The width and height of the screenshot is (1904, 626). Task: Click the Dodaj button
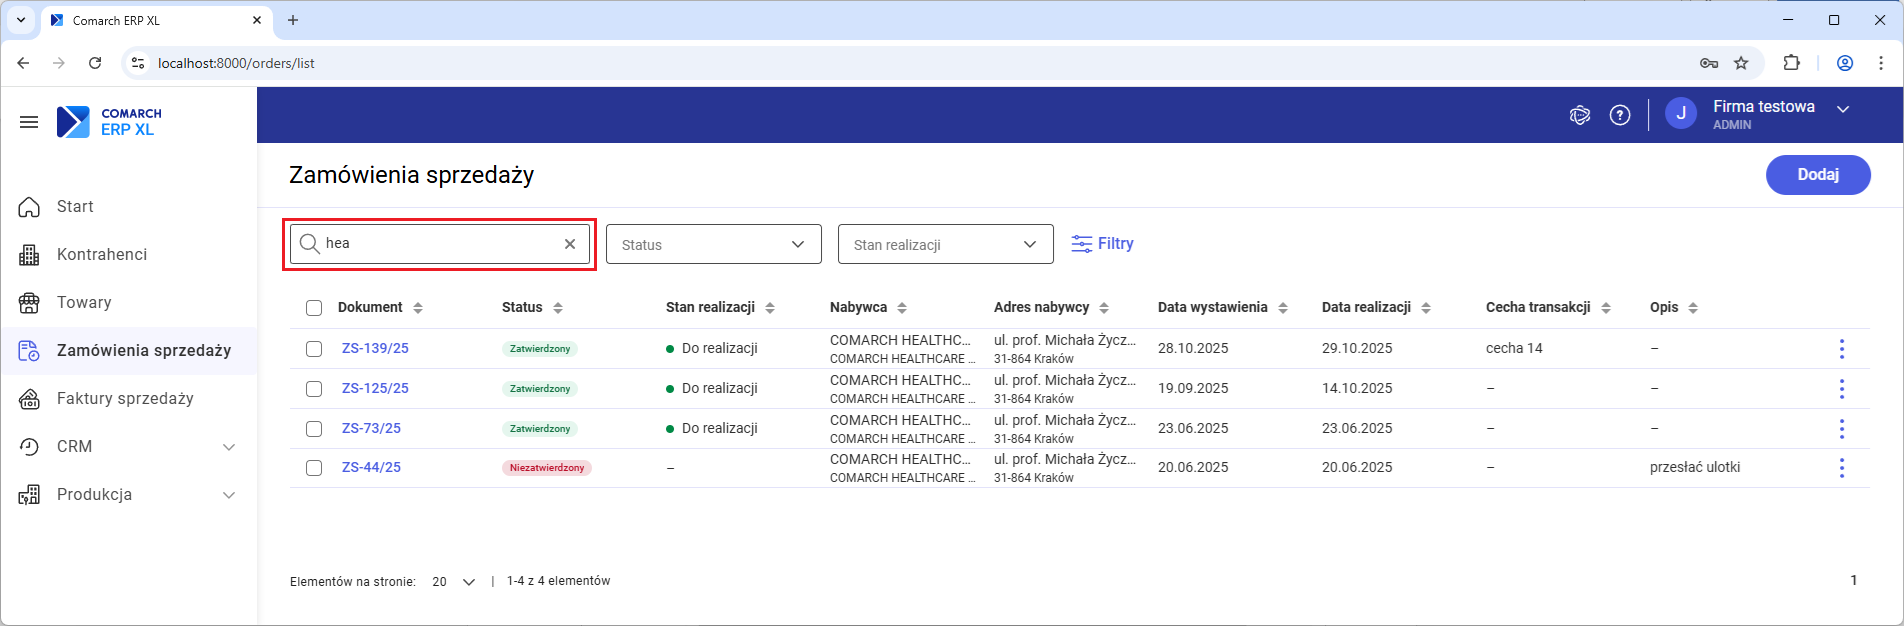click(1817, 175)
